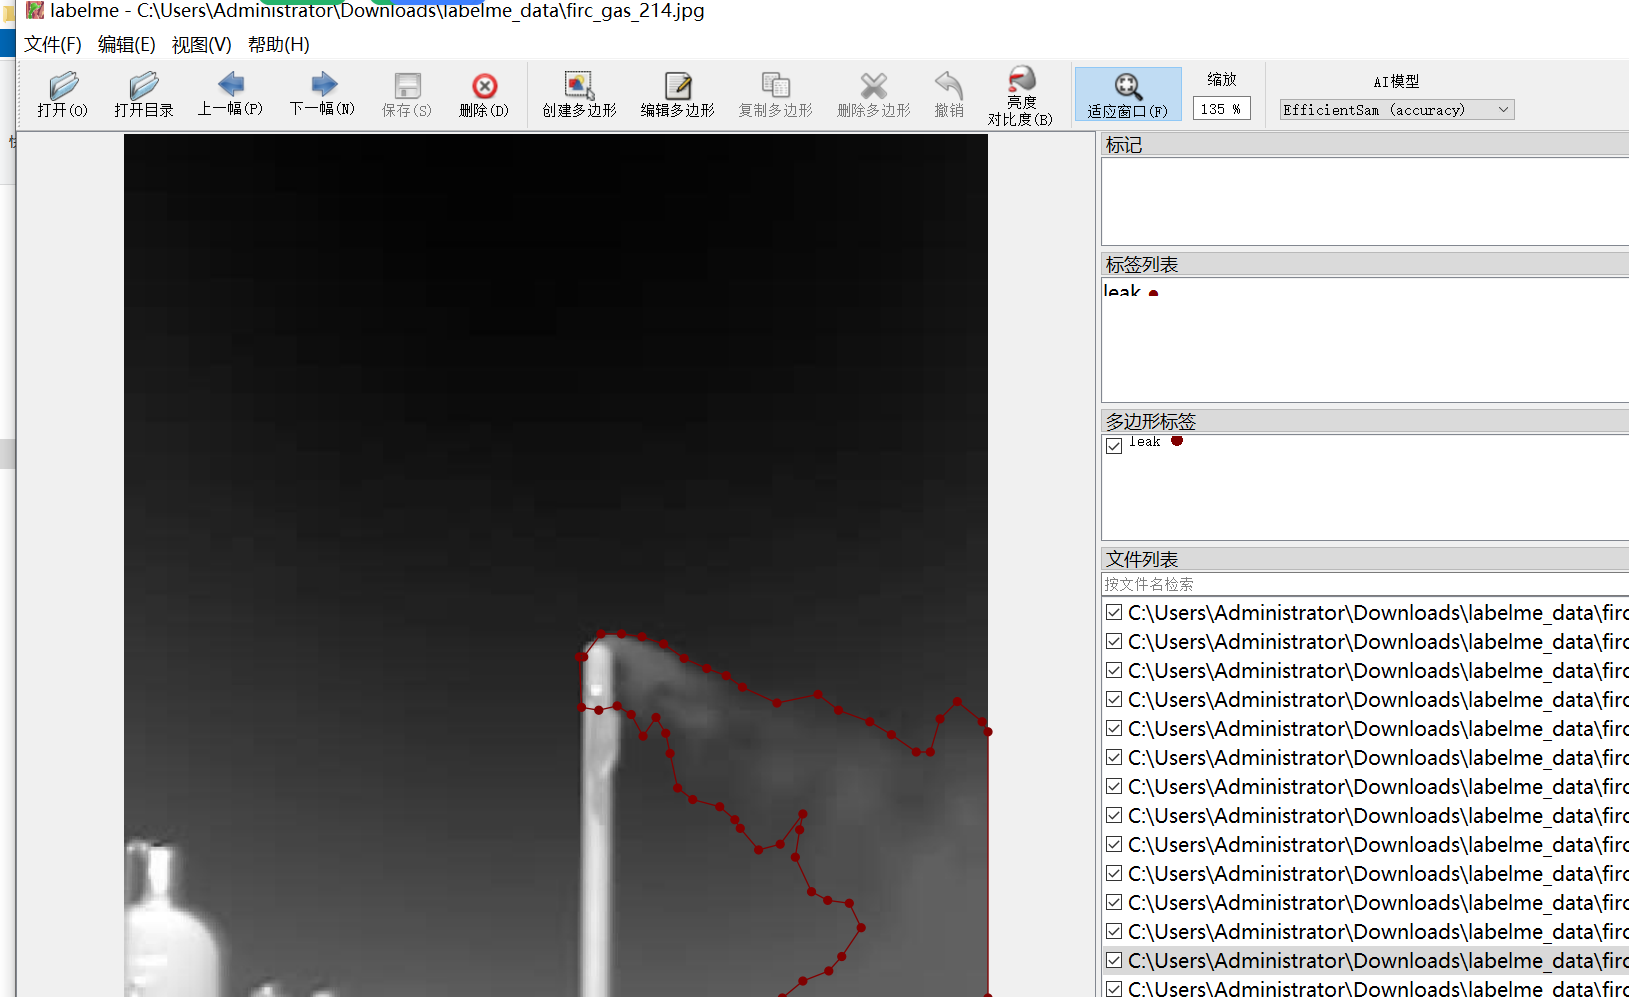This screenshot has width=1629, height=997.
Task: Toggle checkbox of first file in file list
Action: click(1114, 612)
